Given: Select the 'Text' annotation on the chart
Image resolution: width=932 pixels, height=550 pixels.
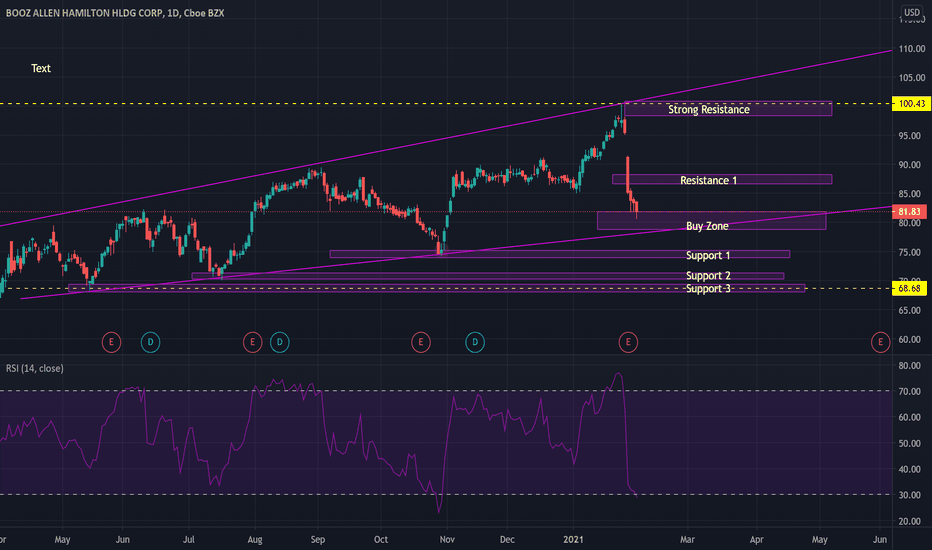Looking at the screenshot, I should pyautogui.click(x=40, y=68).
